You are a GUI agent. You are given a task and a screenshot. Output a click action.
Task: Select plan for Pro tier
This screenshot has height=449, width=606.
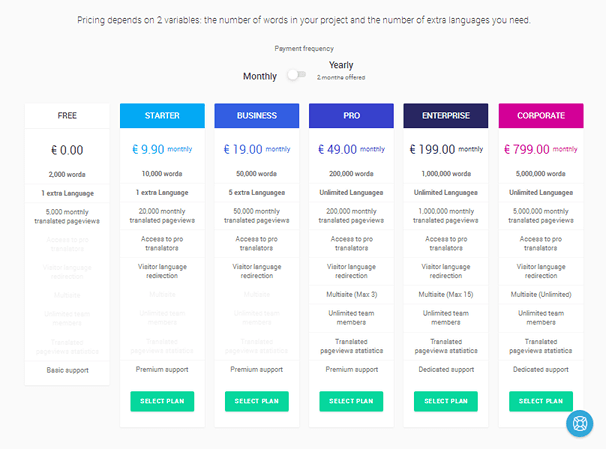(351, 401)
